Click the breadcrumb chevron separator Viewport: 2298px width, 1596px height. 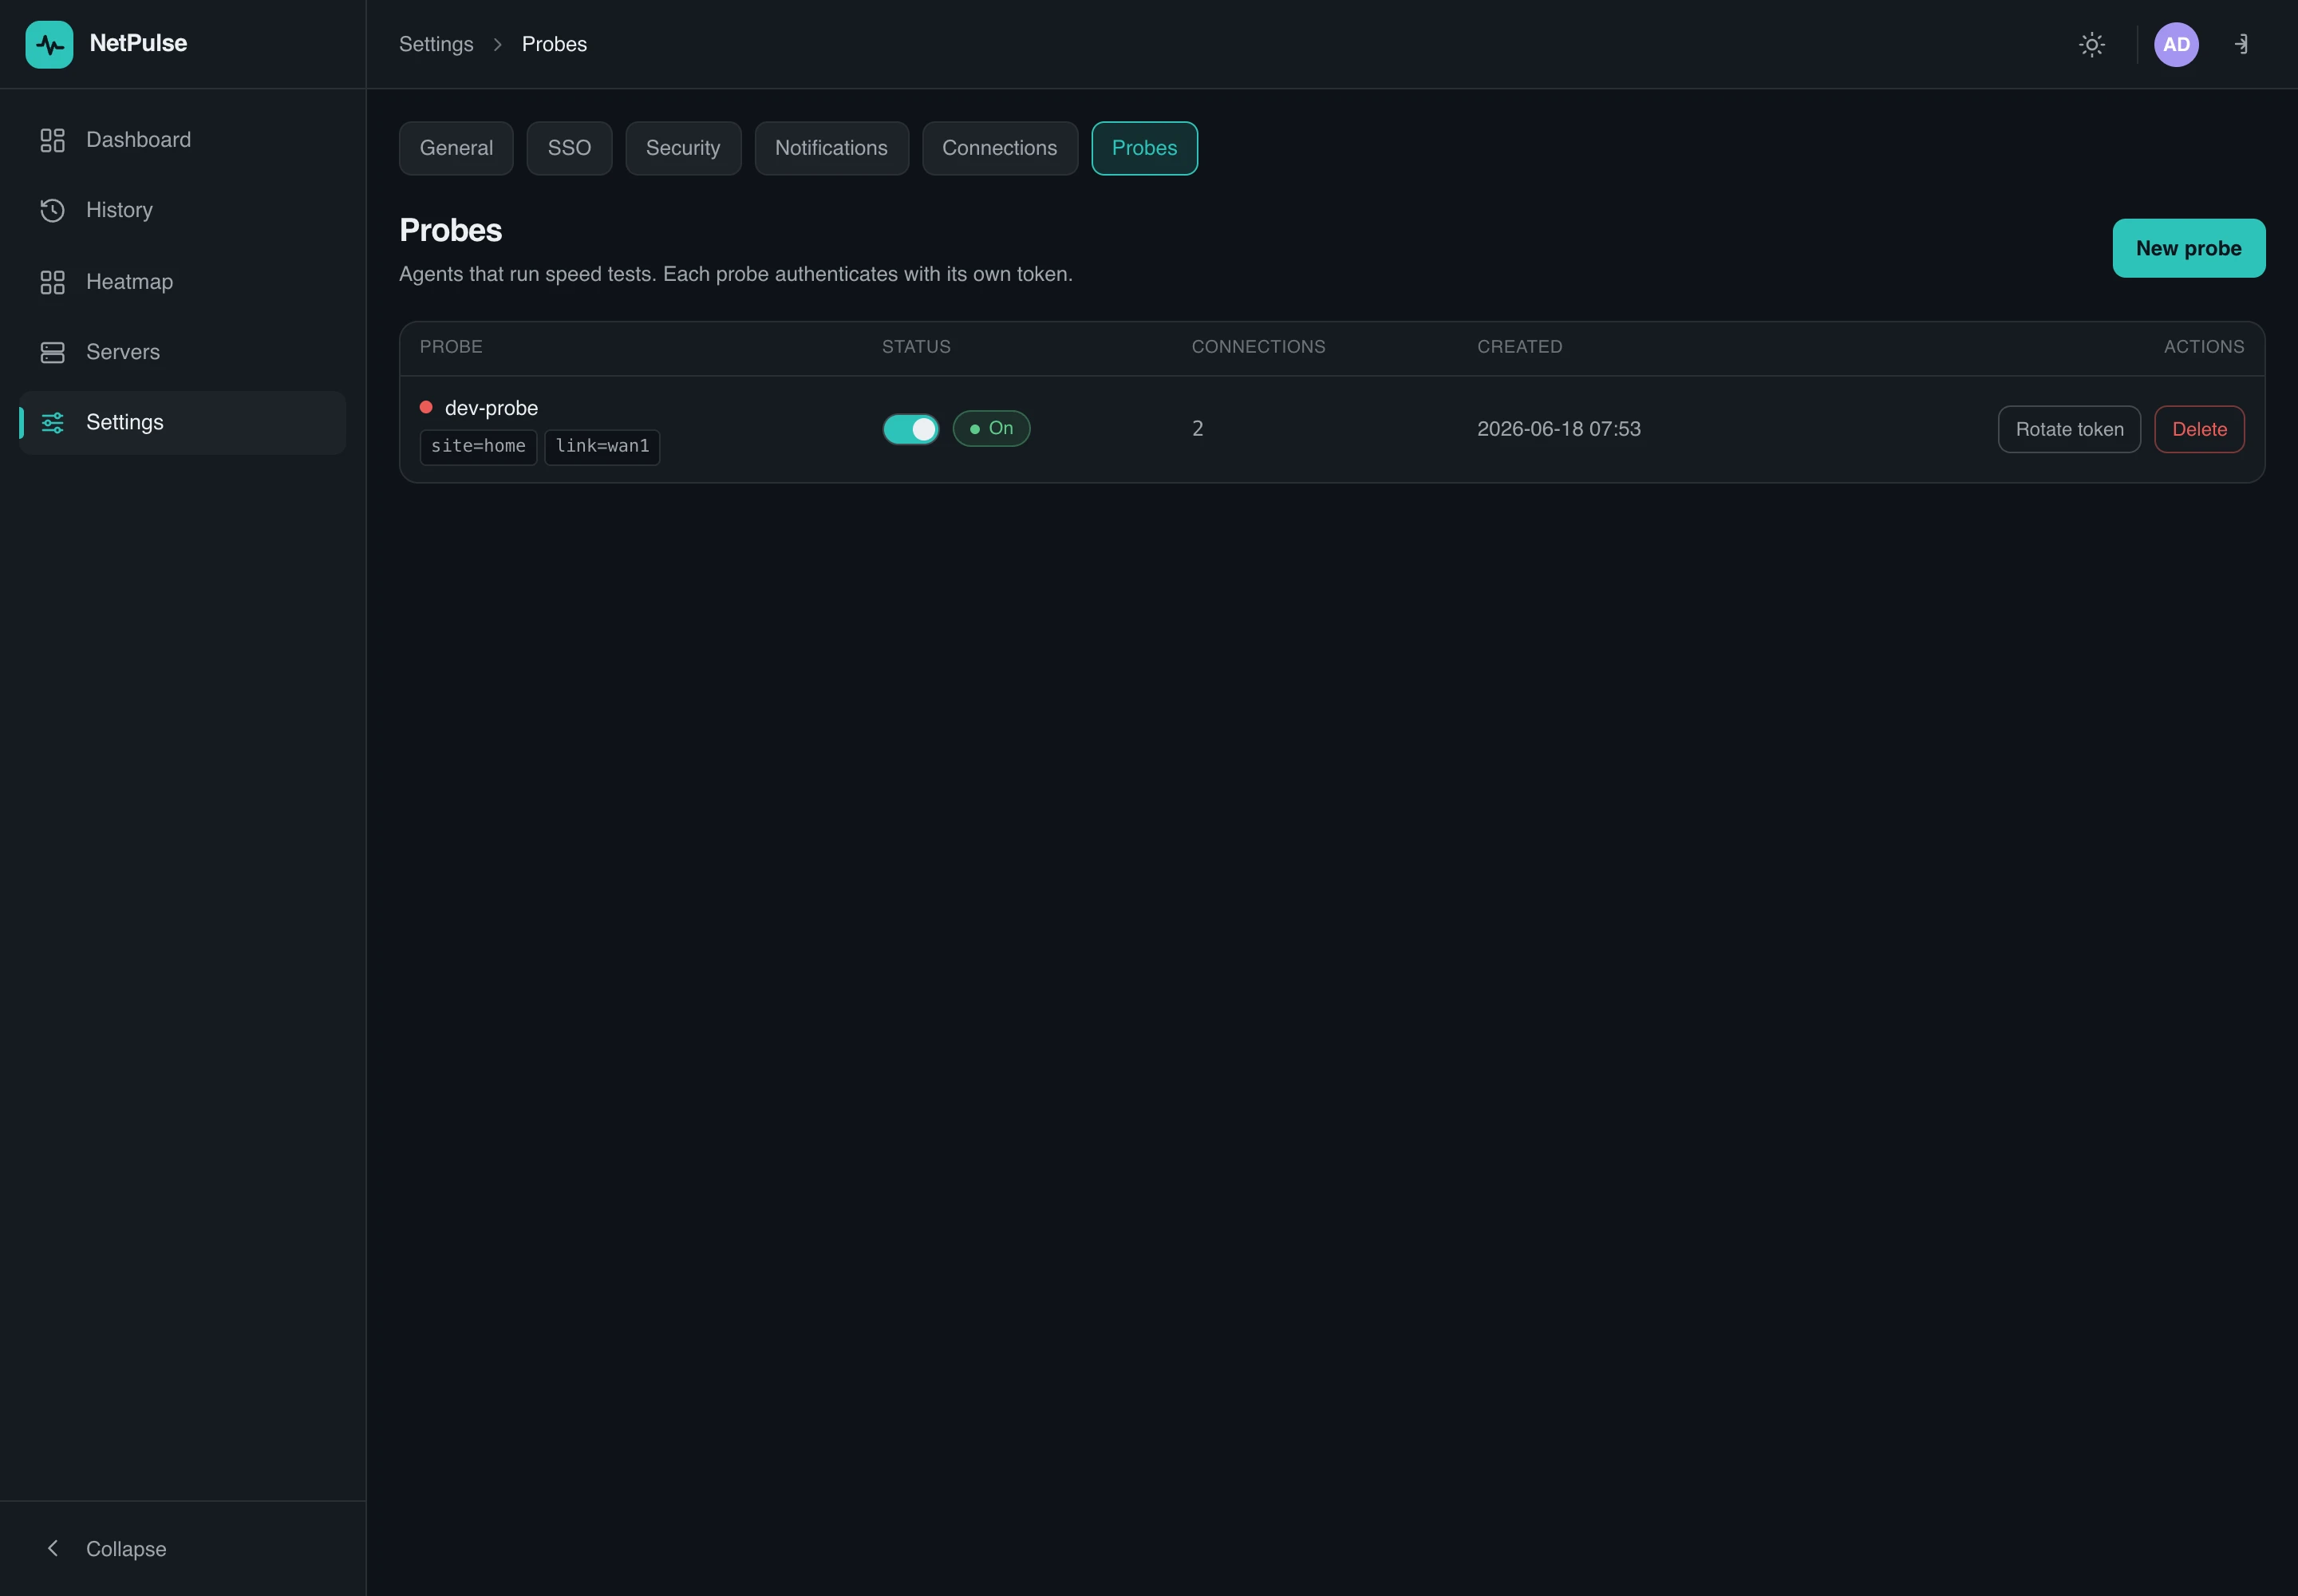point(497,44)
